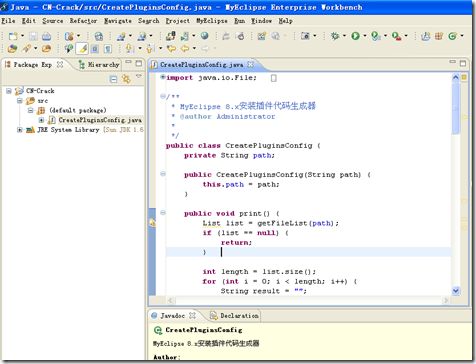Open the File menu
Screen dimensions: 476x364
click(8, 21)
